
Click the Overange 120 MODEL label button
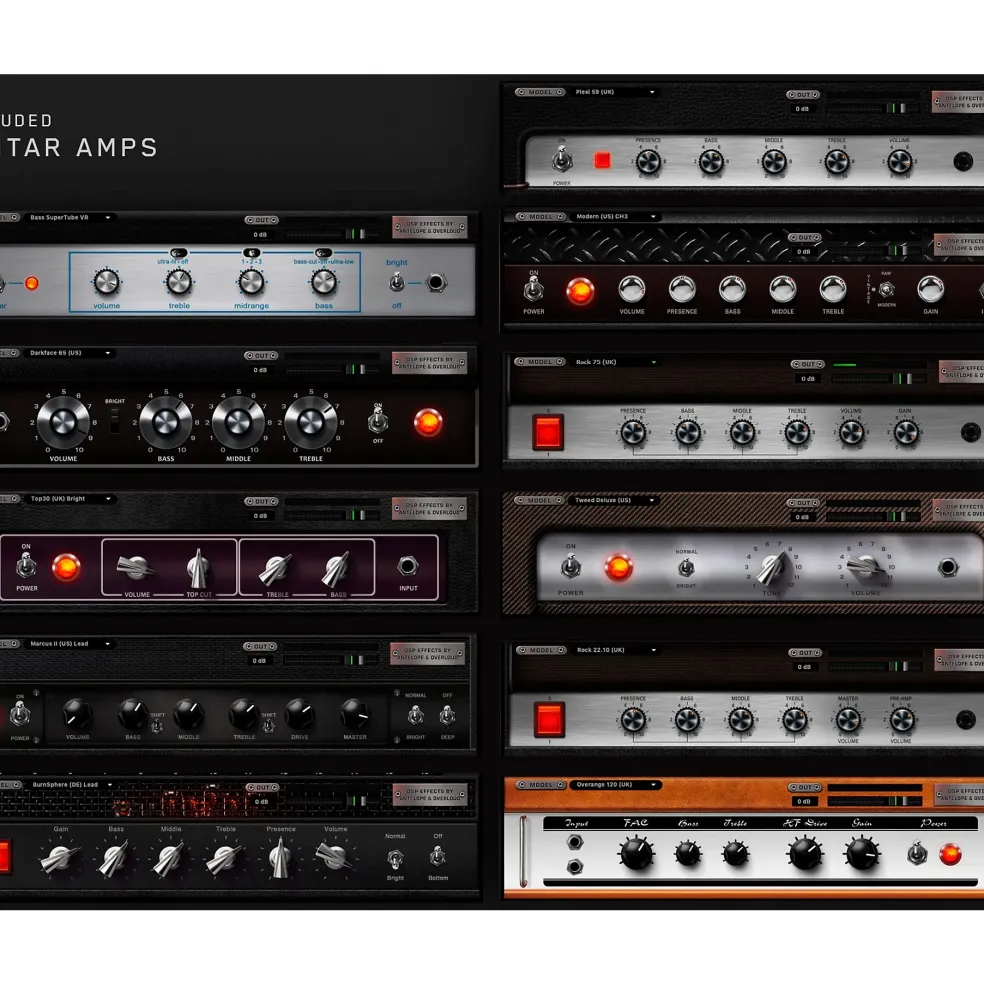click(540, 785)
